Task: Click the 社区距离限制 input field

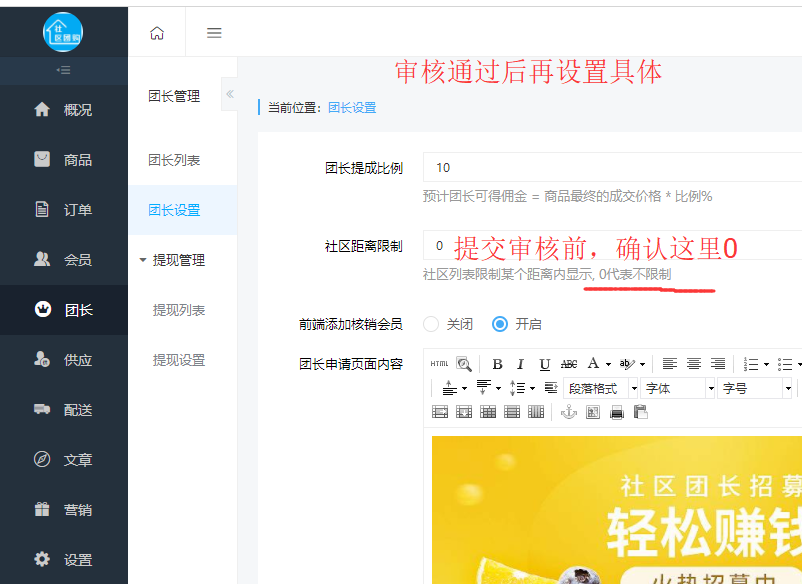Action: (x=612, y=245)
